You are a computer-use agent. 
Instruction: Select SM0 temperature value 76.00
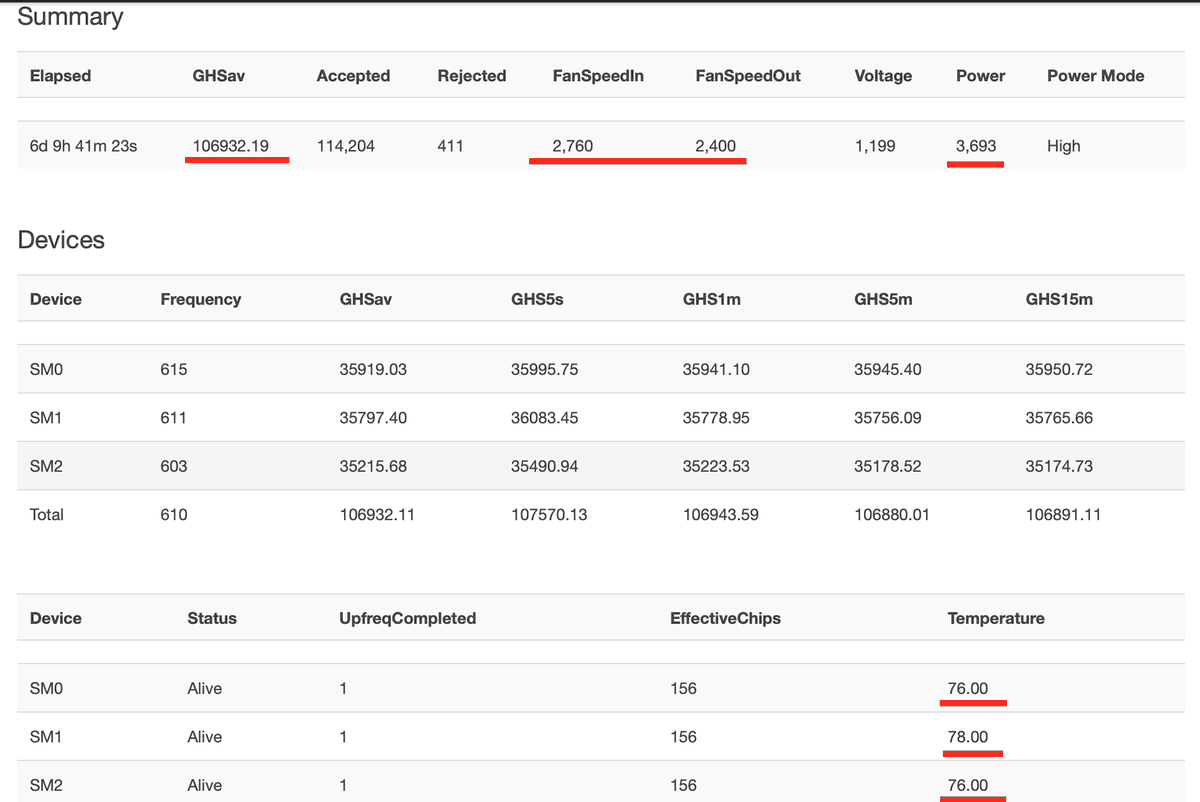(968, 689)
